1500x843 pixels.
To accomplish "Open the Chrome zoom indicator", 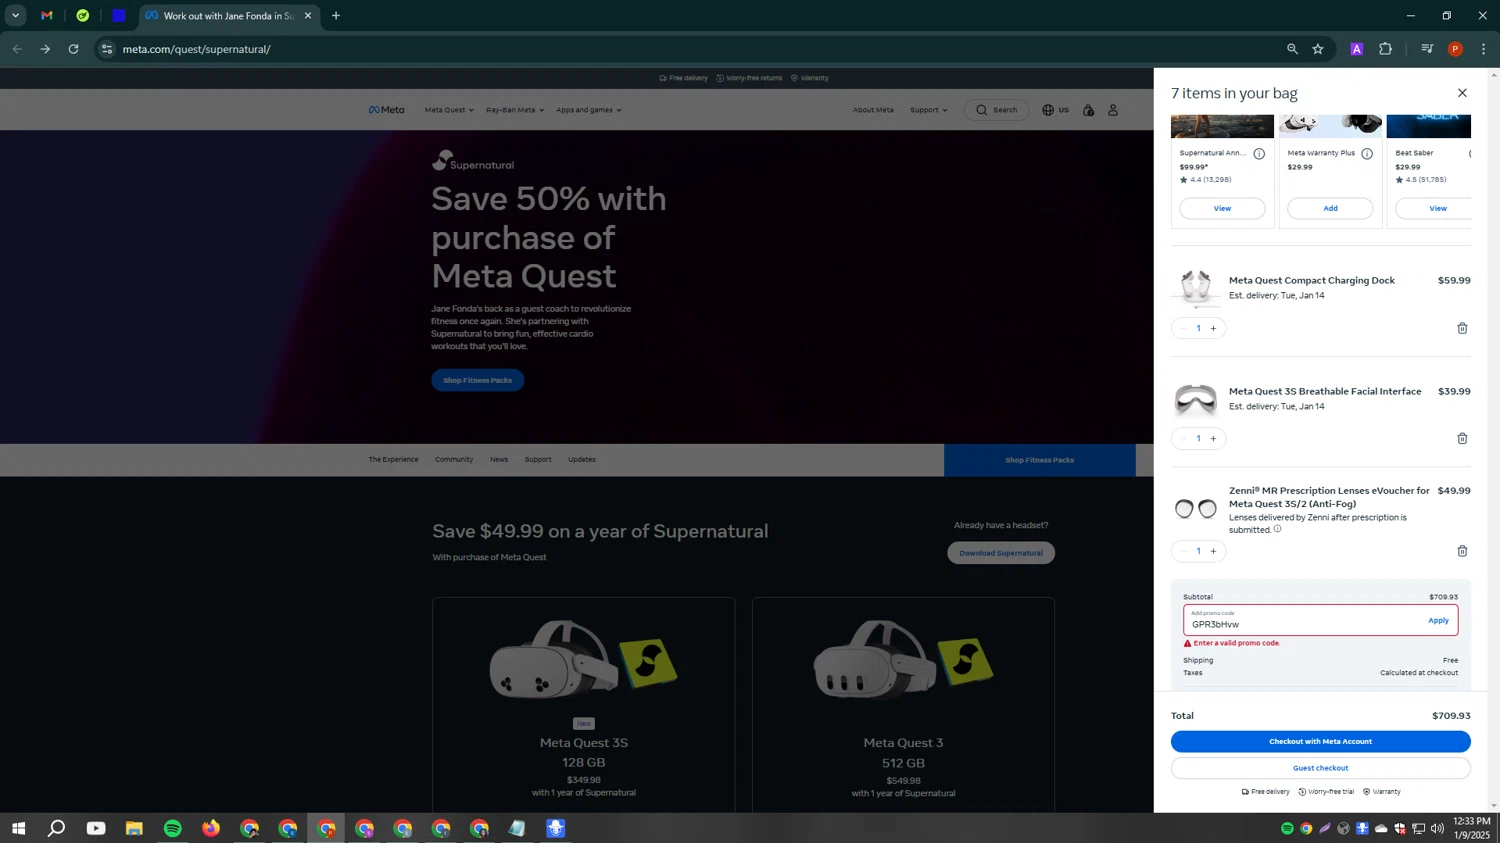I will pyautogui.click(x=1292, y=49).
